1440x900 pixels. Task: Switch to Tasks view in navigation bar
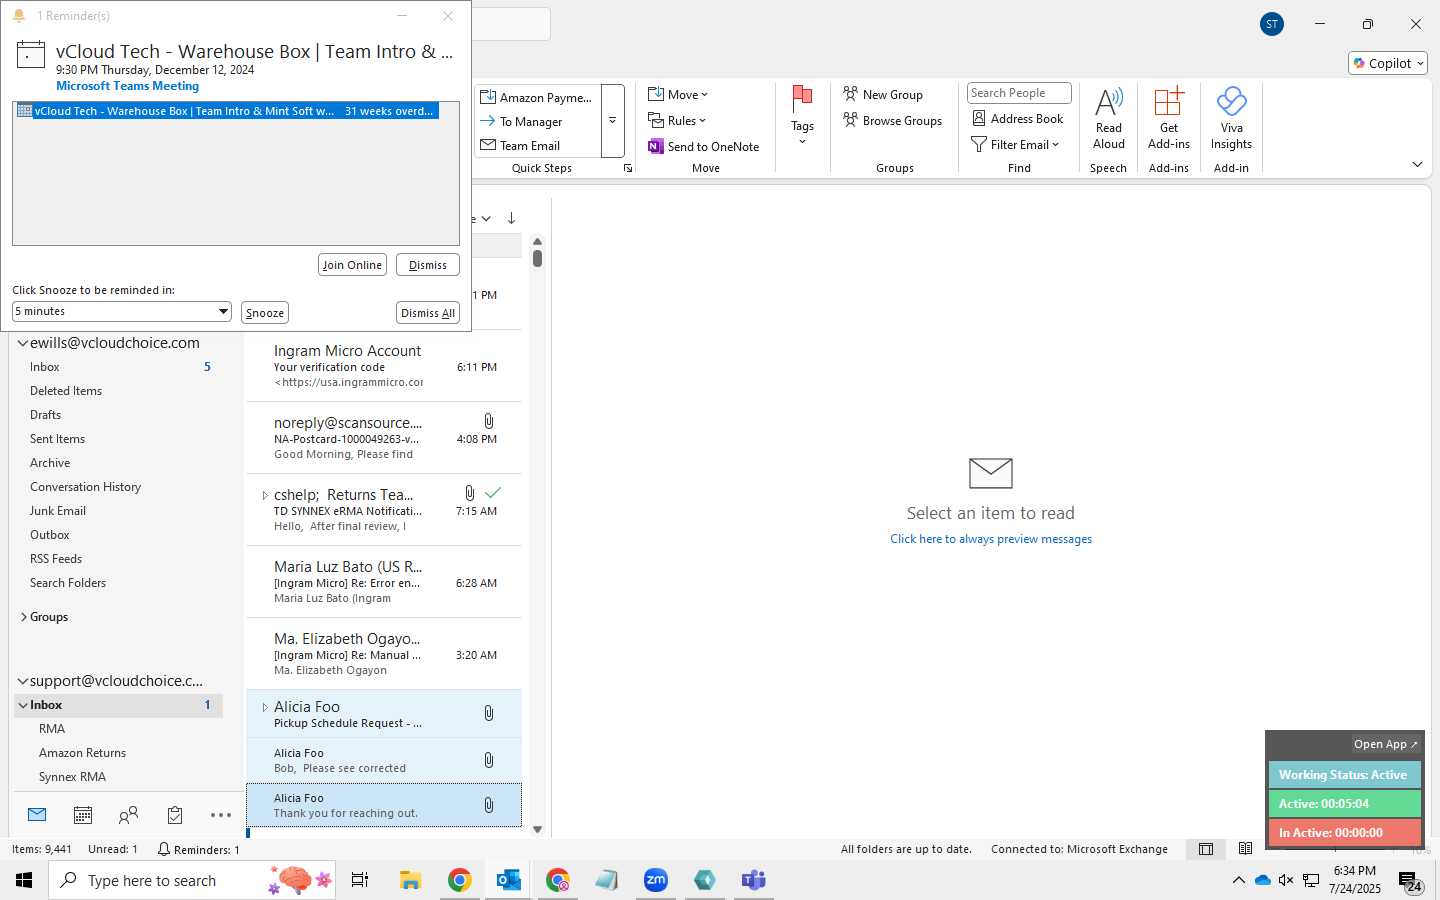[x=175, y=815]
